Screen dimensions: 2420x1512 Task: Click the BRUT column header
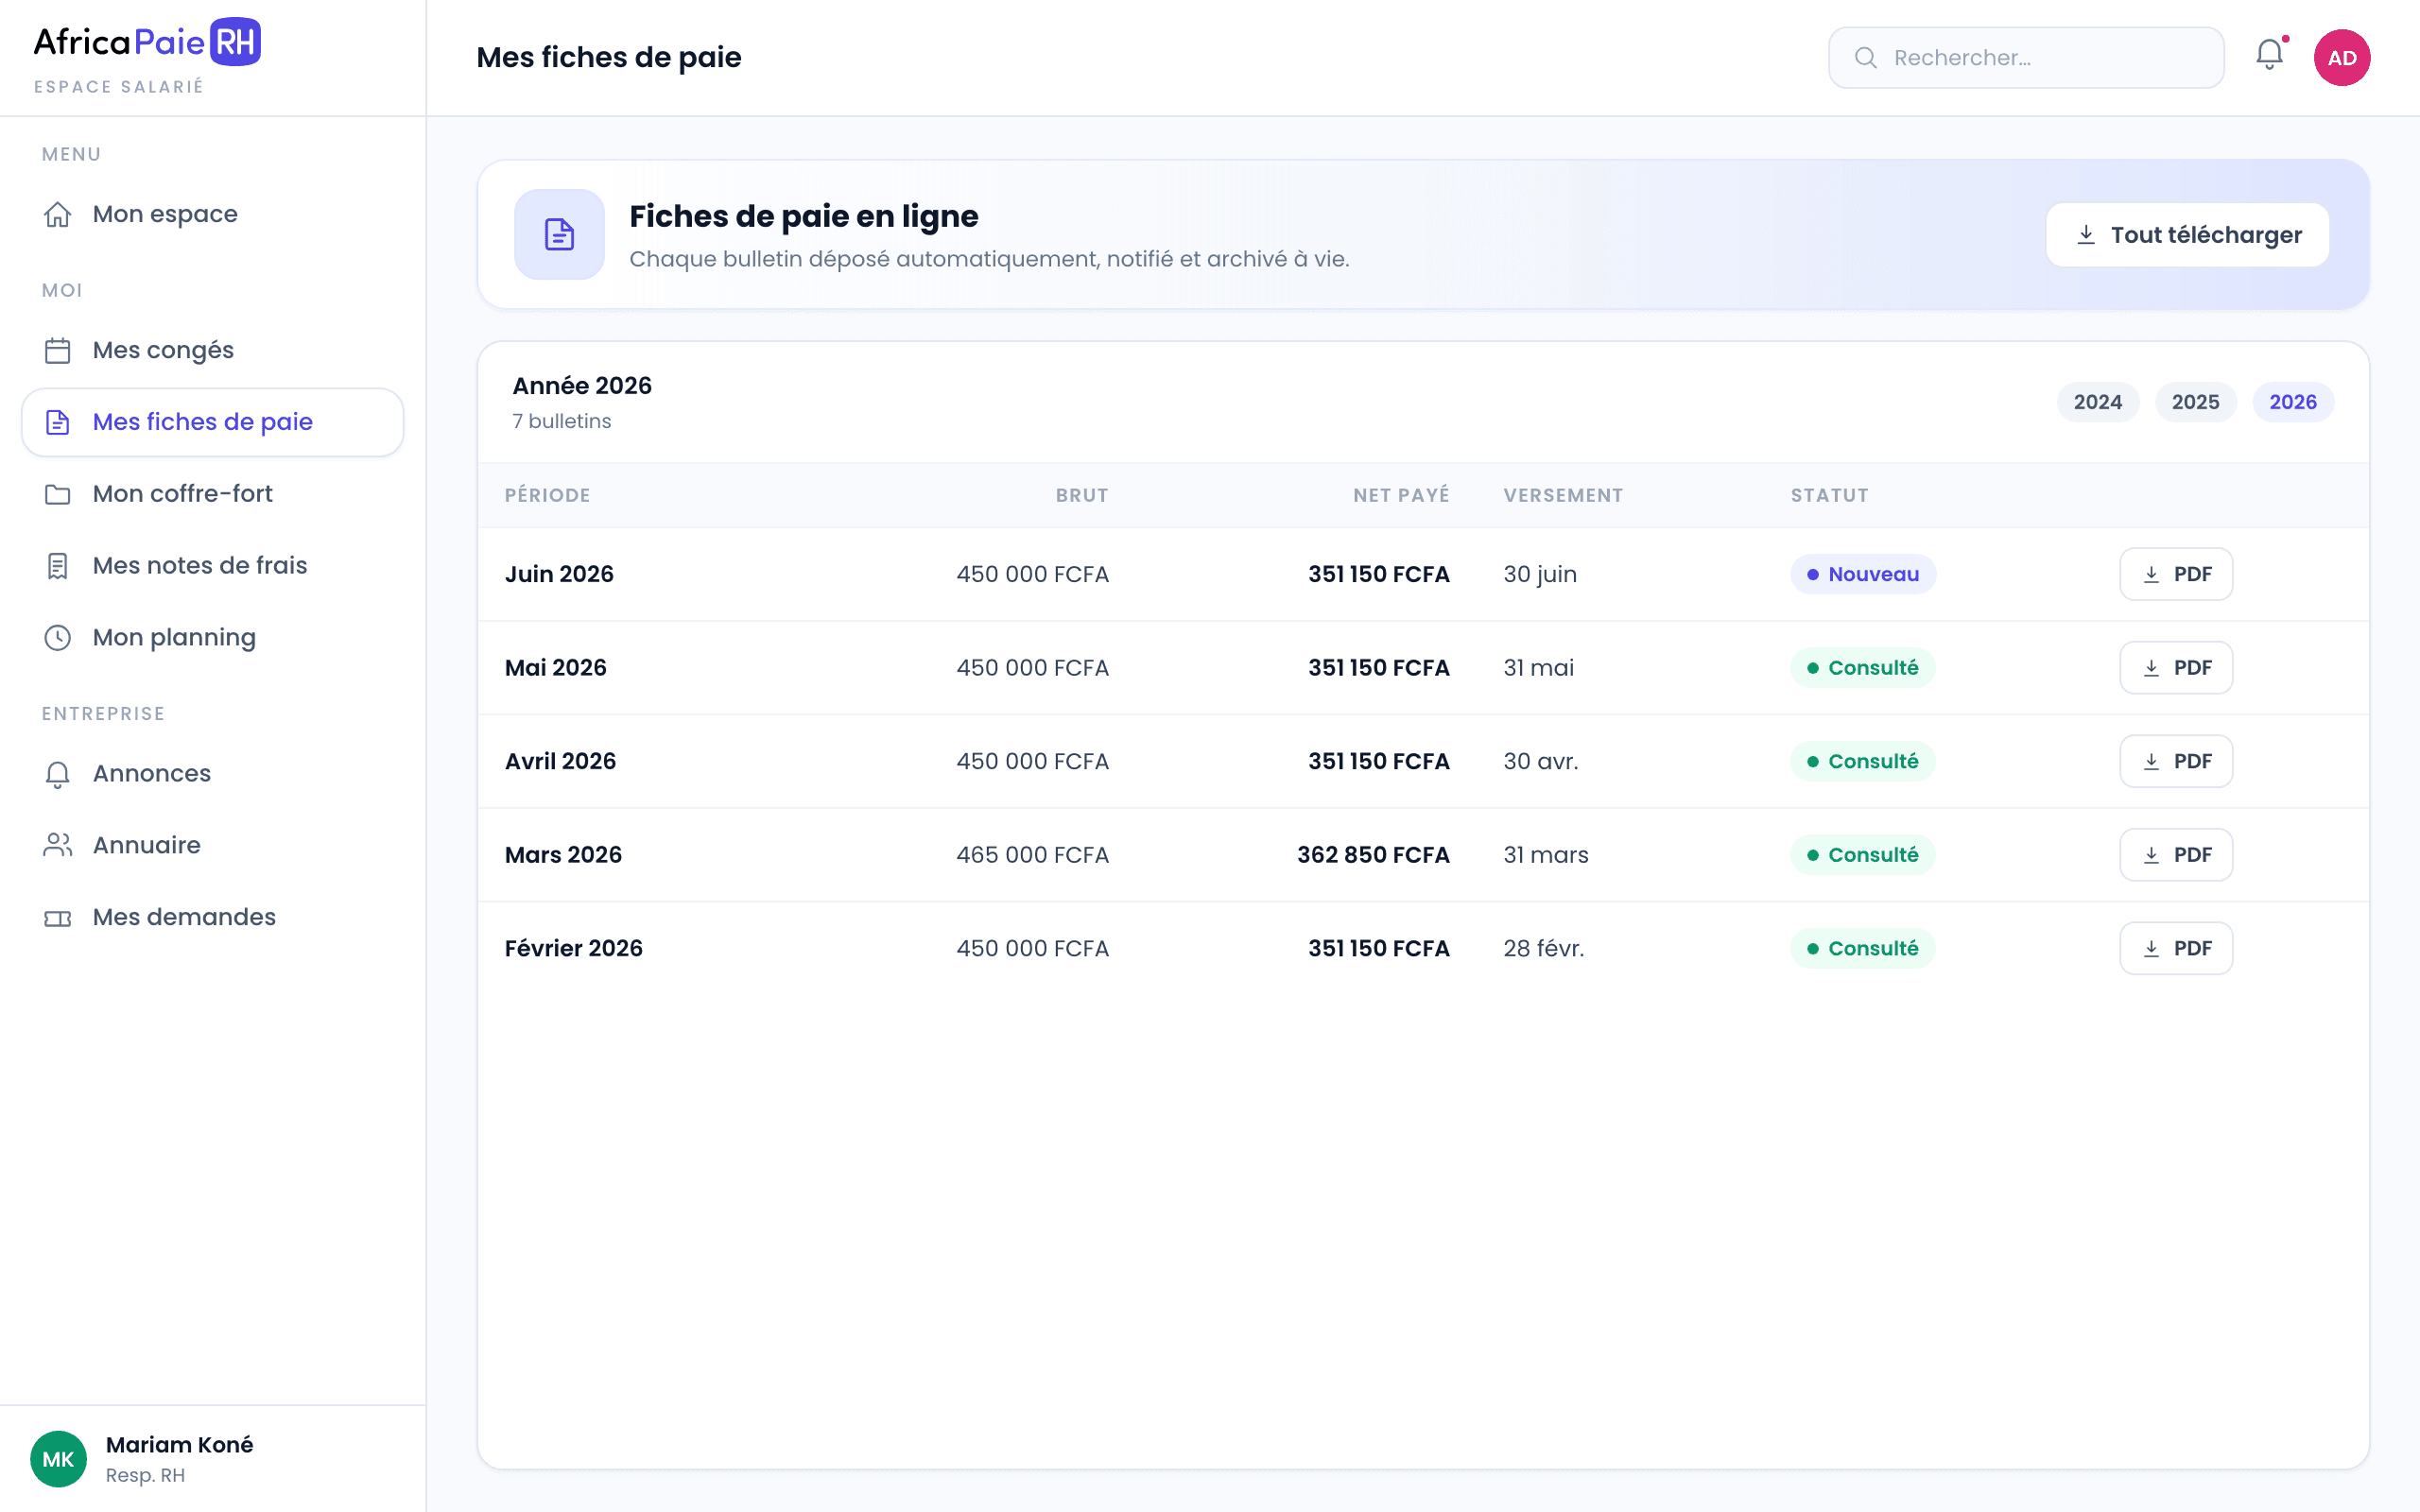1082,495
